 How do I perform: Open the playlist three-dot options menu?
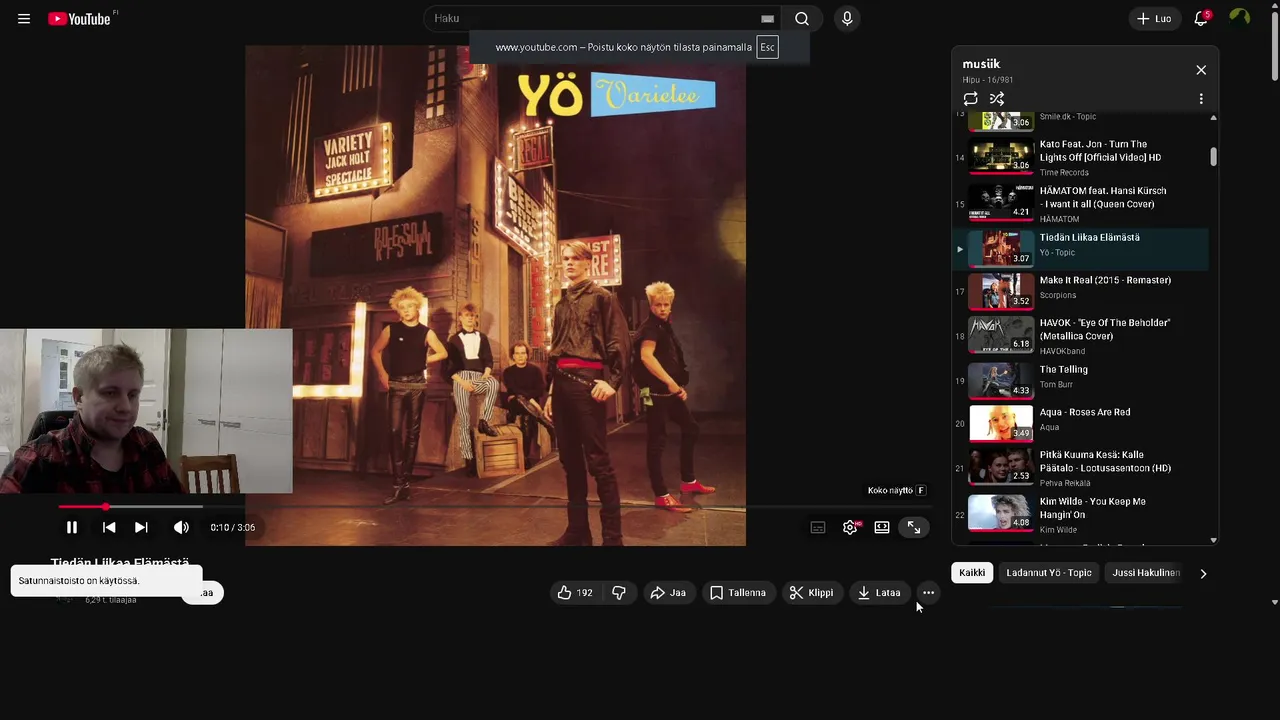click(1201, 99)
